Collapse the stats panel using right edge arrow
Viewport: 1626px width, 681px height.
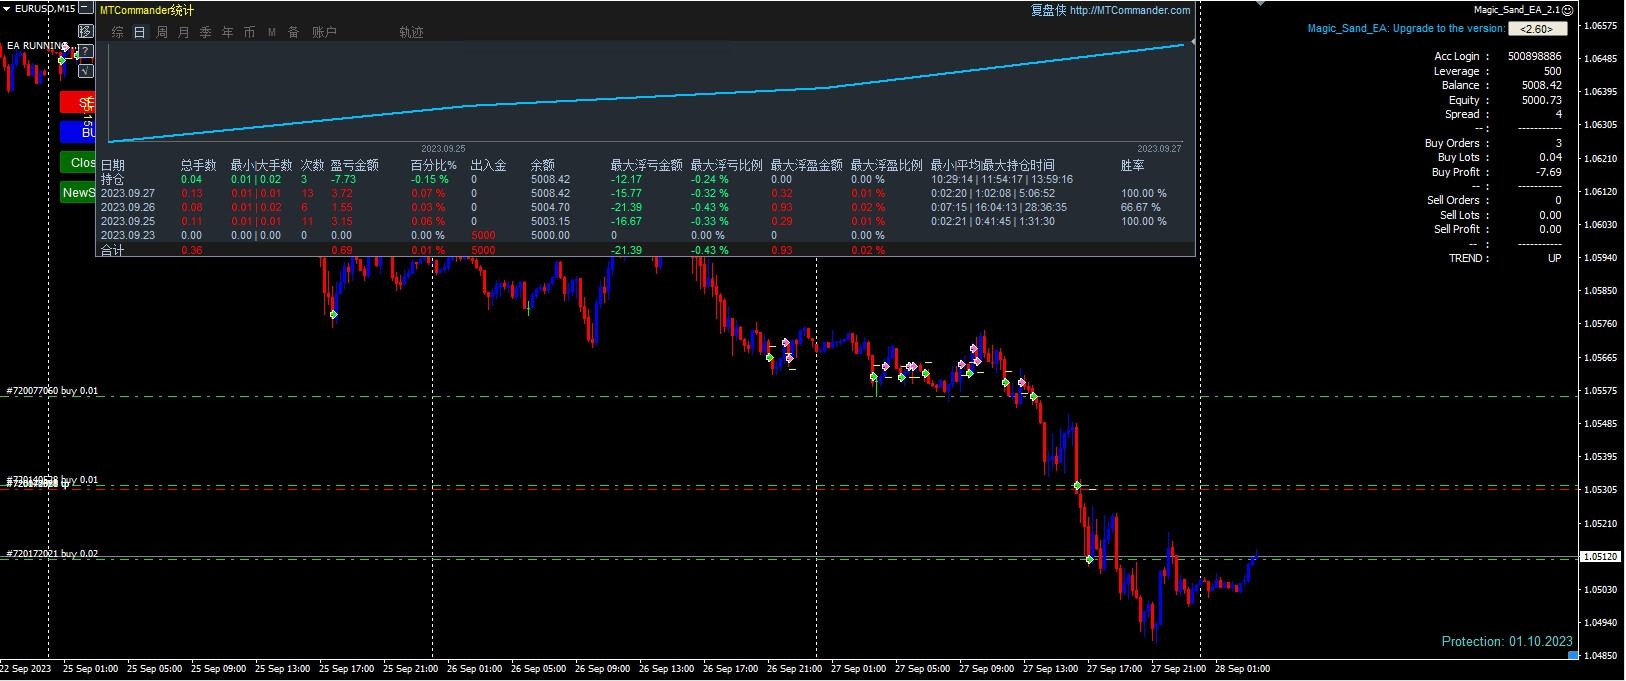[1192, 42]
